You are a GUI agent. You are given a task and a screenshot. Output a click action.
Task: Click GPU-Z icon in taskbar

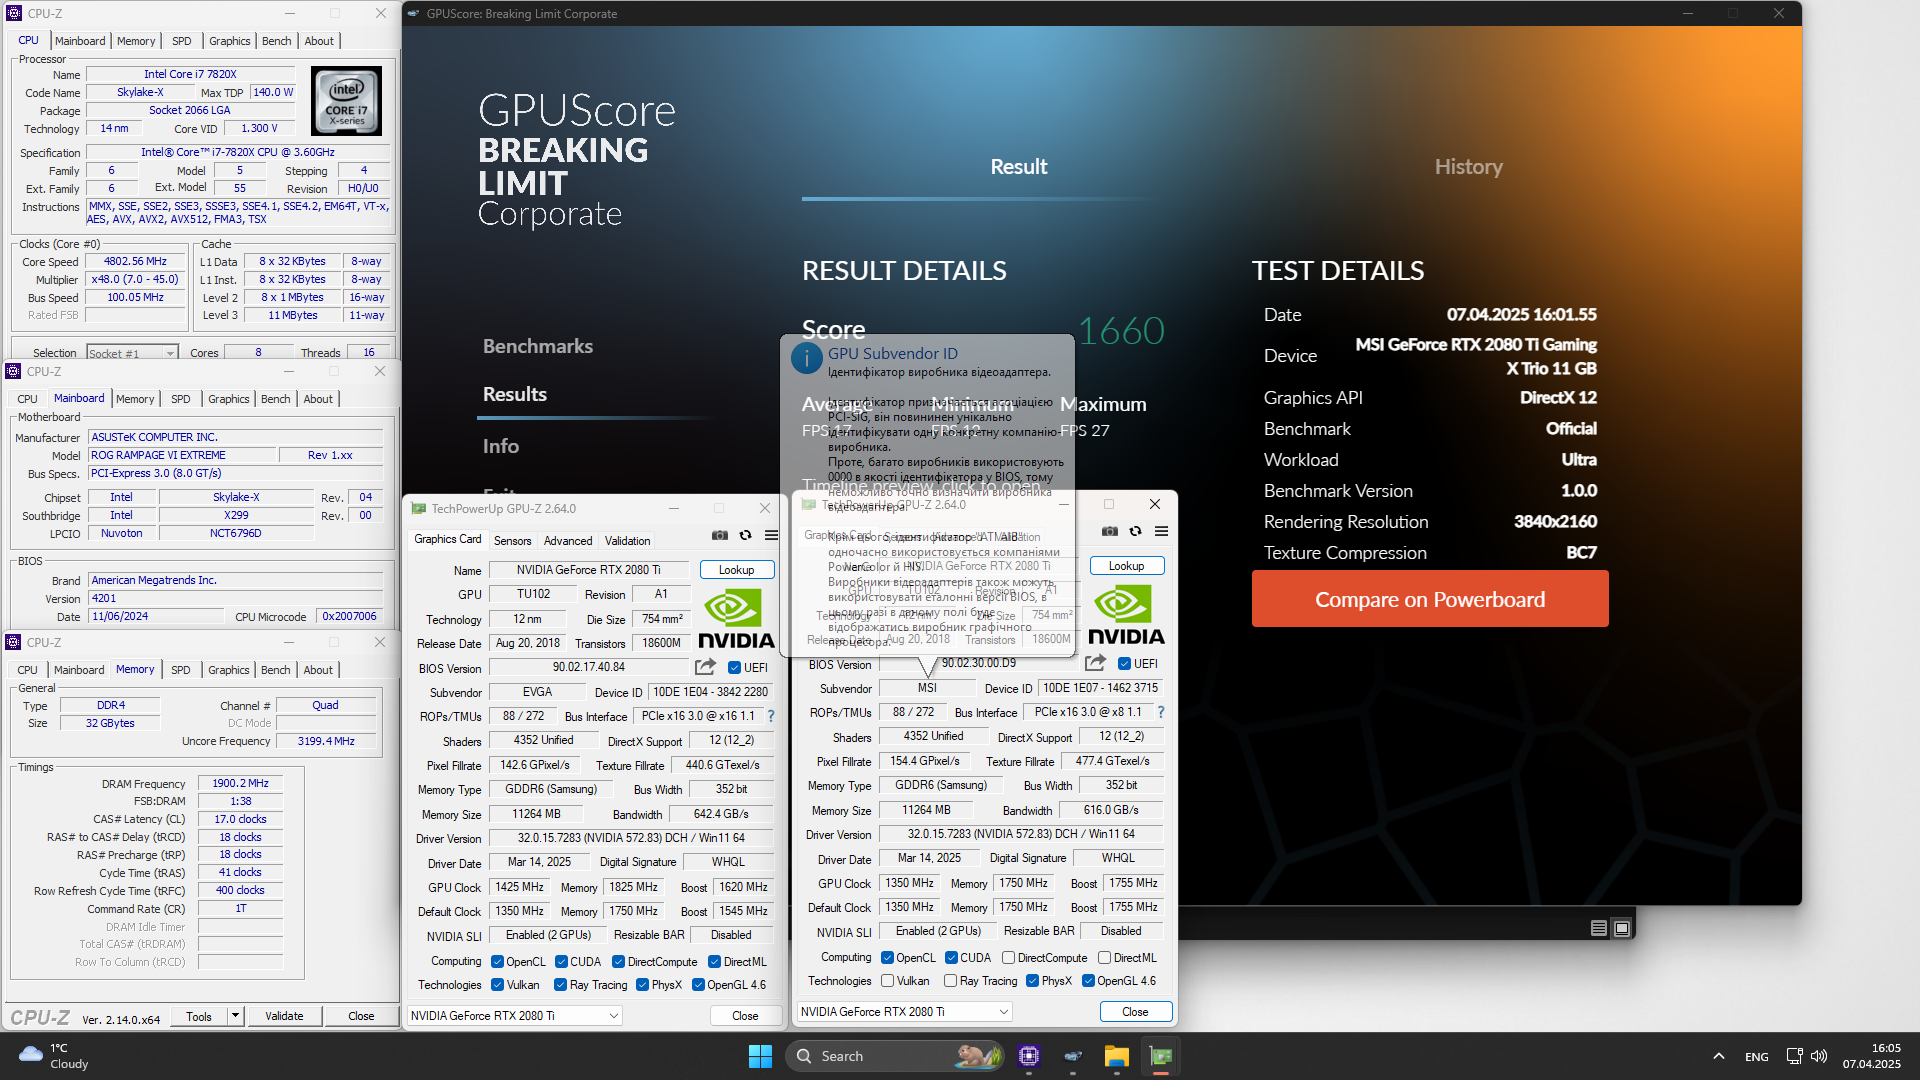point(1160,1056)
